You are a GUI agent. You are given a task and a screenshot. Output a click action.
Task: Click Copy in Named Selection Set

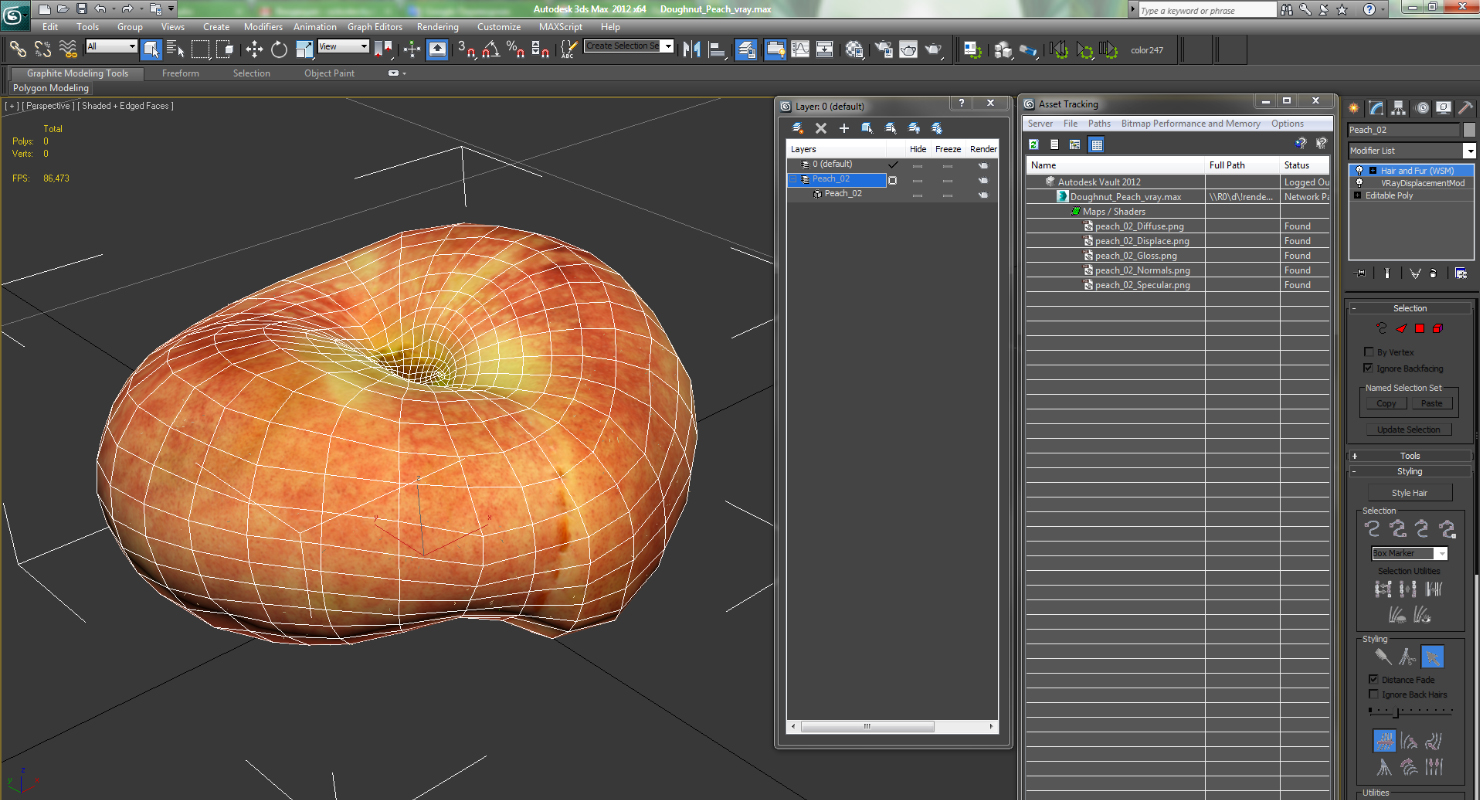(x=1386, y=403)
